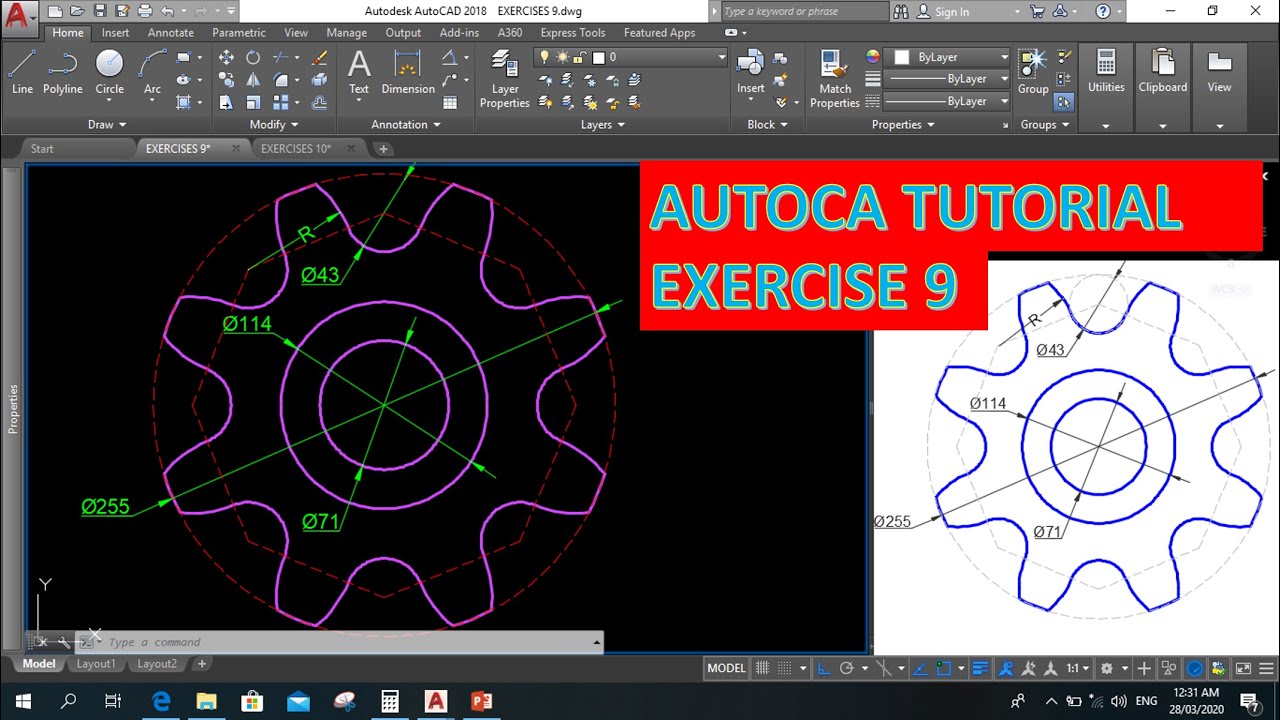
Task: Switch to Layout1 tab
Action: 96,664
